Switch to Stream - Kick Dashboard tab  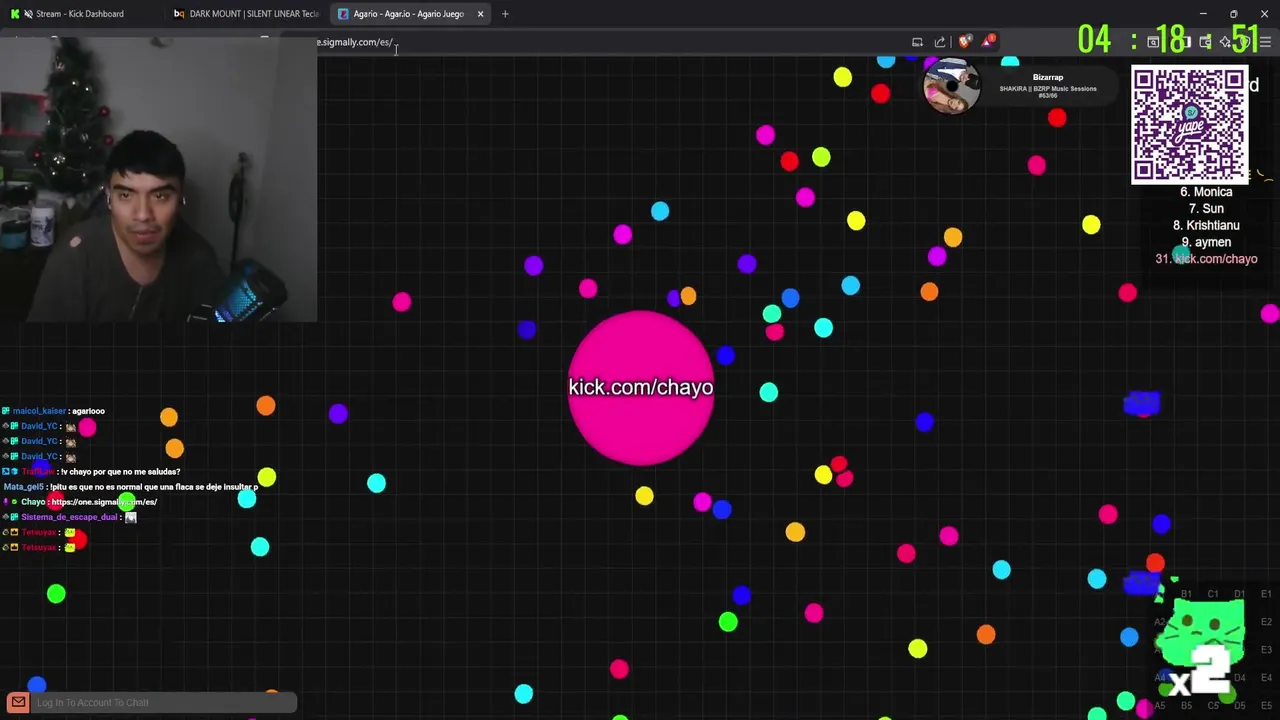point(80,14)
